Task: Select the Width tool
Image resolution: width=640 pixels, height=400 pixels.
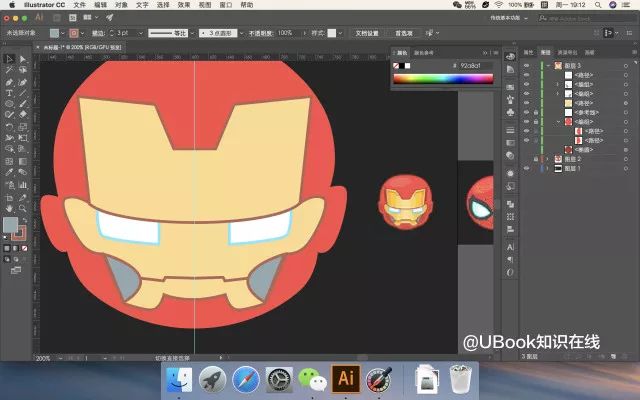Action: pyautogui.click(x=9, y=138)
